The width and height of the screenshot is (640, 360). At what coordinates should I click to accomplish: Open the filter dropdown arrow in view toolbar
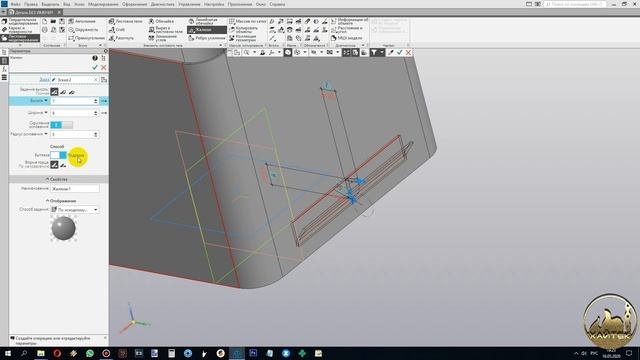coord(382,53)
